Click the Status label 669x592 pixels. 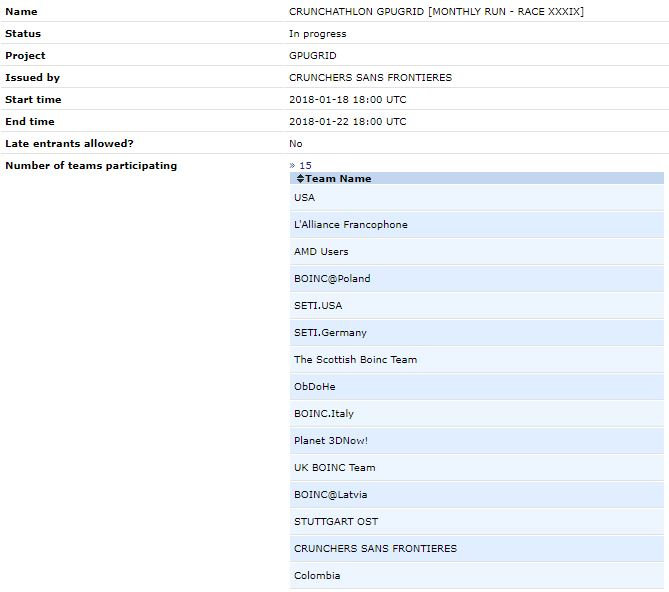pos(23,34)
